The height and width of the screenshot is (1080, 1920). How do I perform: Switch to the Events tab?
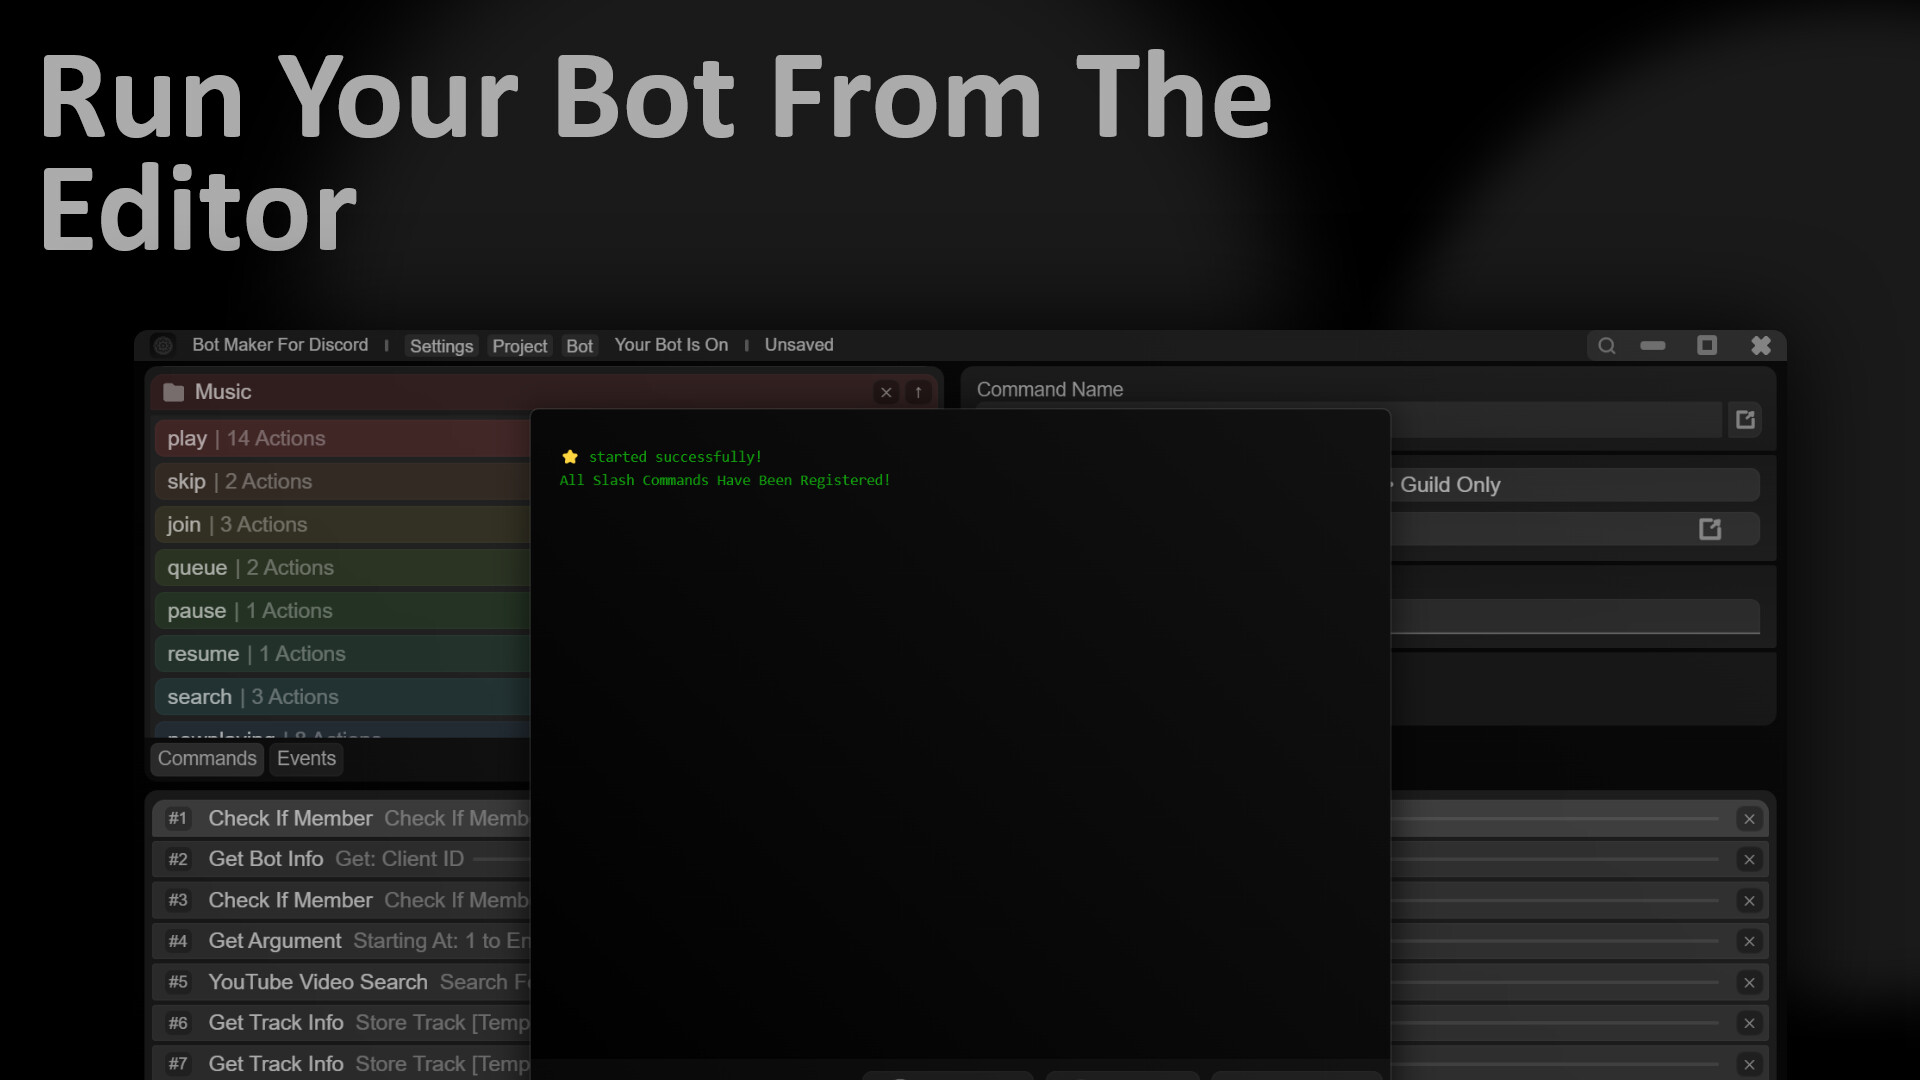pos(306,758)
